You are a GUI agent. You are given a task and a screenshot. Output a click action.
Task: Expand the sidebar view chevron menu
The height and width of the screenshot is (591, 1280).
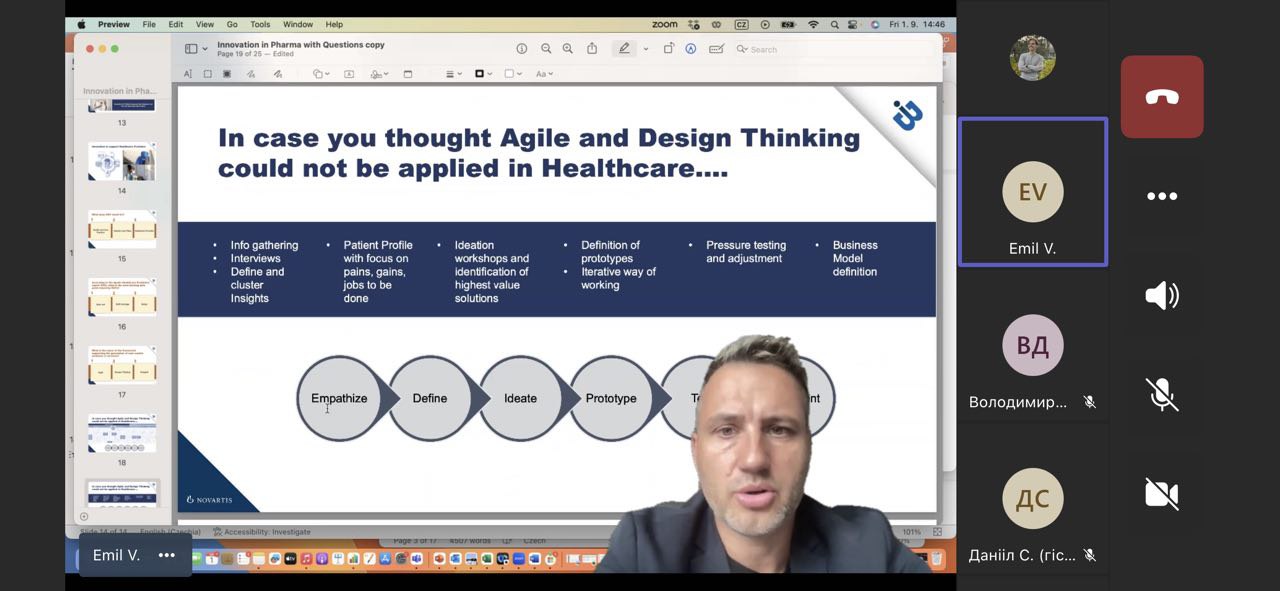[x=205, y=49]
